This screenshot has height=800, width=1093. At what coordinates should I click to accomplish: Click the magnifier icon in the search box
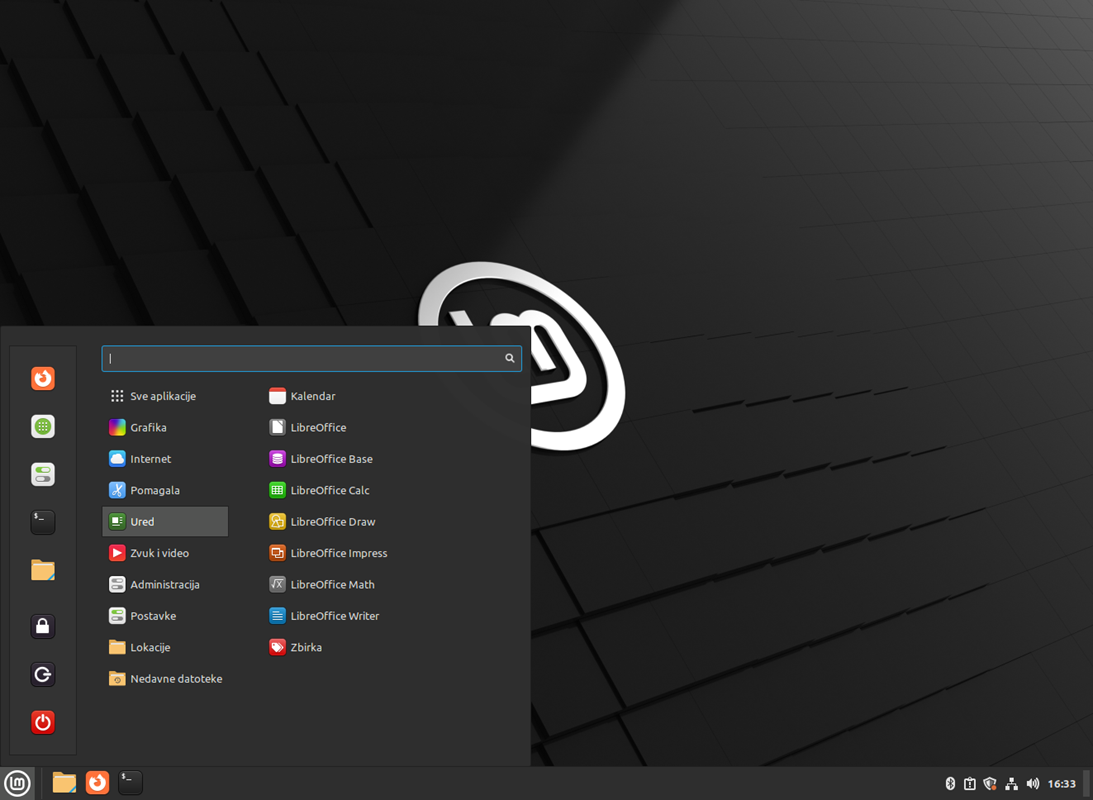[x=510, y=358]
